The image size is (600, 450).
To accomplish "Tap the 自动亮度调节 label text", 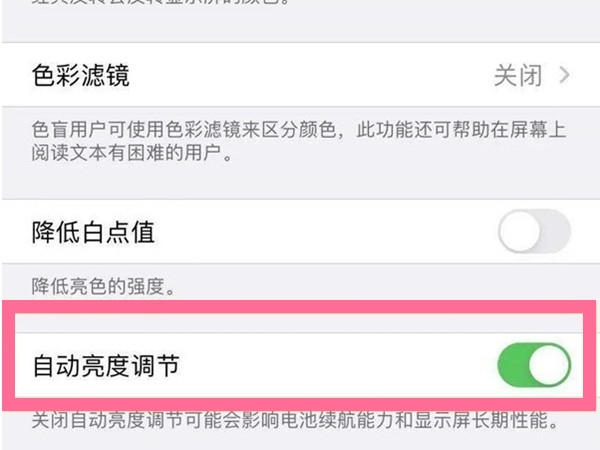I will pyautogui.click(x=105, y=367).
